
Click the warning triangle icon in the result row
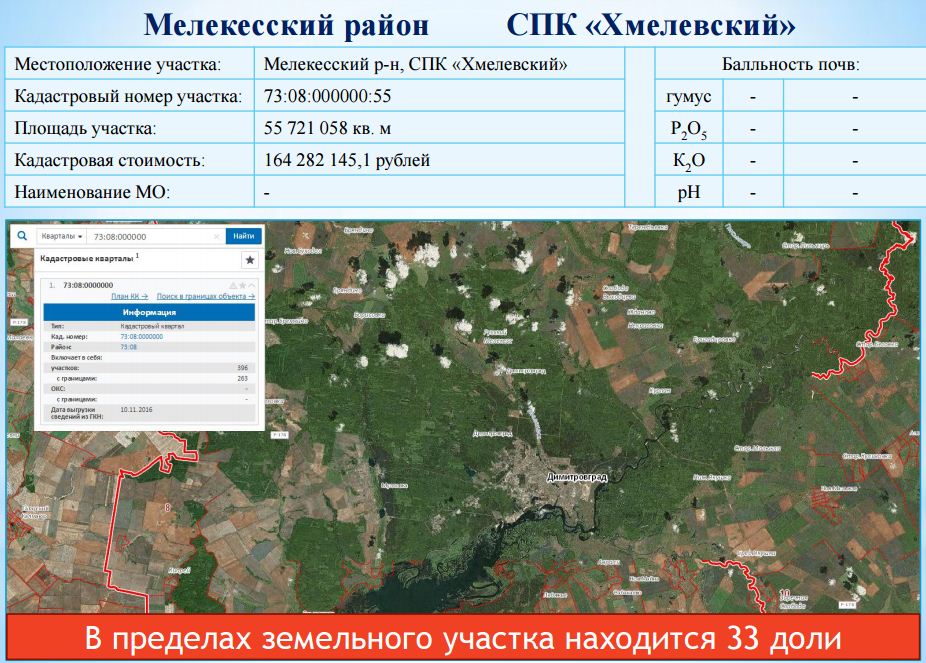click(231, 285)
